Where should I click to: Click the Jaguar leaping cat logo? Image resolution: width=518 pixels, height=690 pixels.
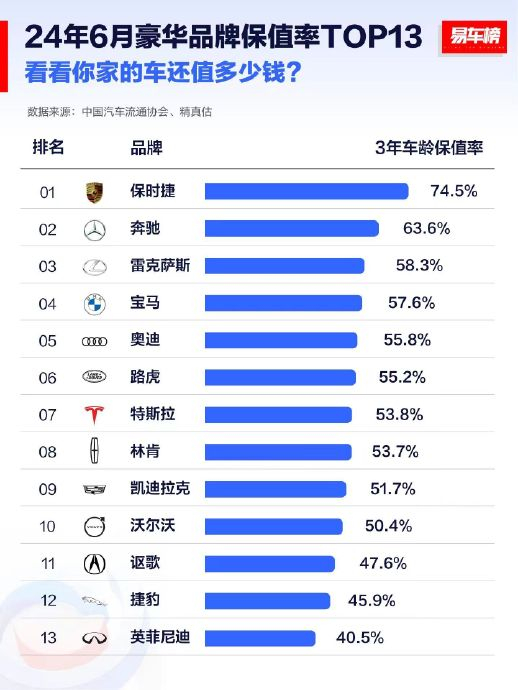(94, 601)
